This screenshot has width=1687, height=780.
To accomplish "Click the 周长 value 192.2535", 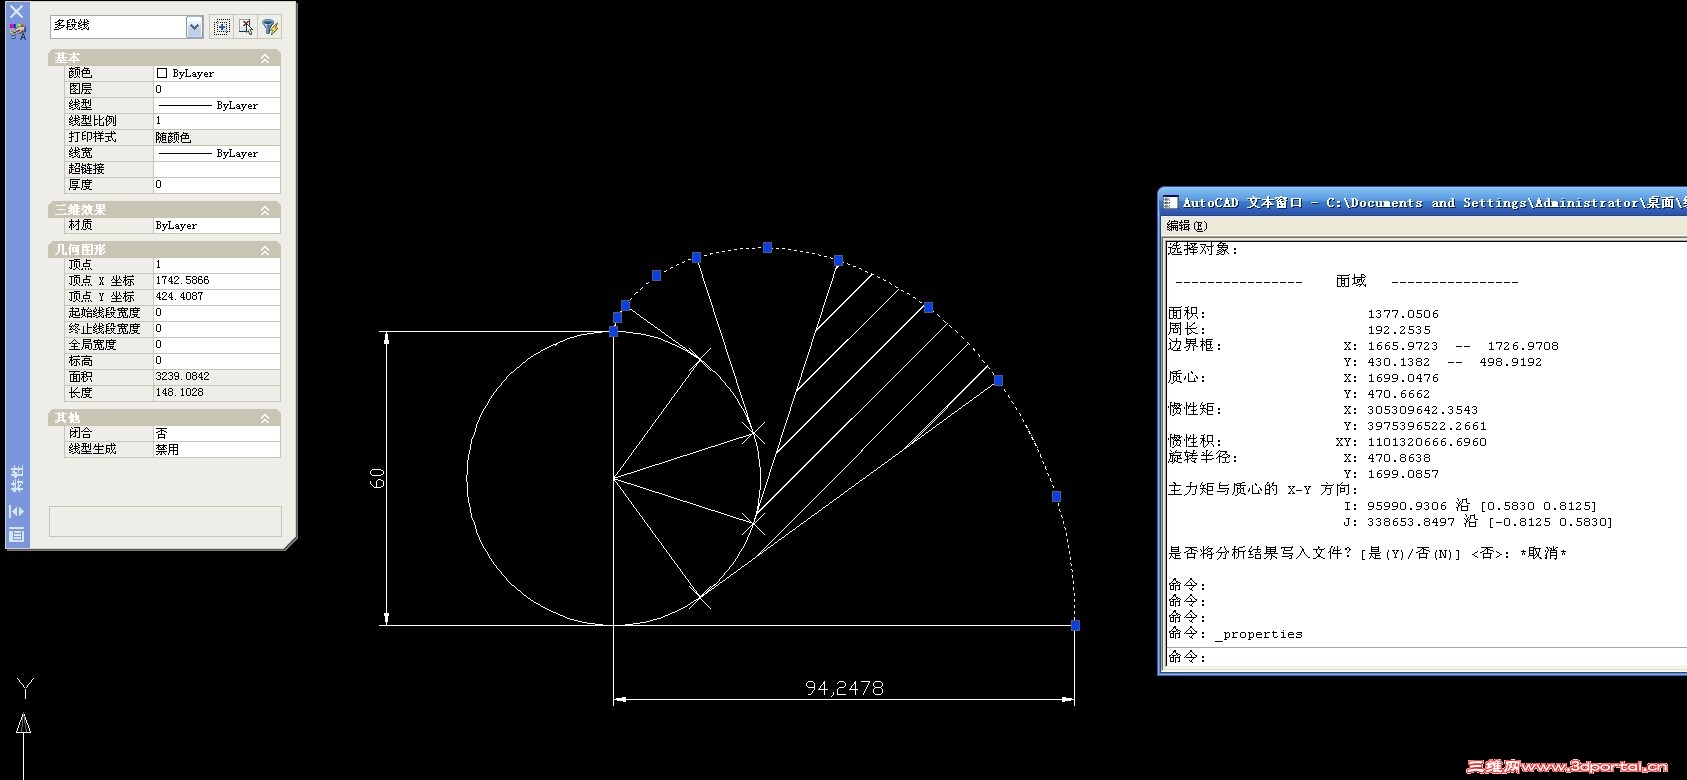I will click(1399, 330).
